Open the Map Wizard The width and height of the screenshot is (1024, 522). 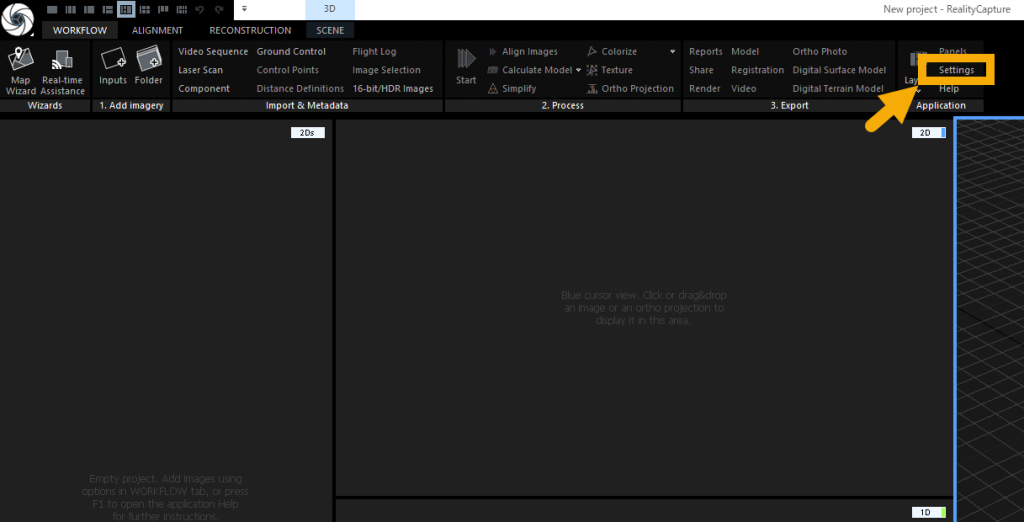[21, 69]
